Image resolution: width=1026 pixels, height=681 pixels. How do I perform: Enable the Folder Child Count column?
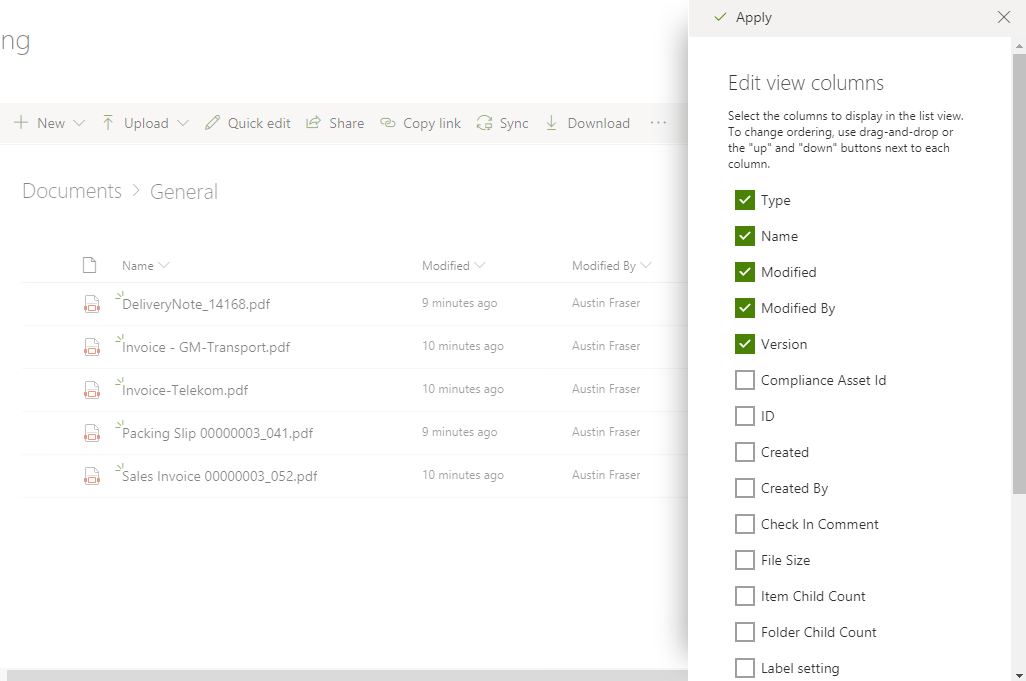click(745, 632)
